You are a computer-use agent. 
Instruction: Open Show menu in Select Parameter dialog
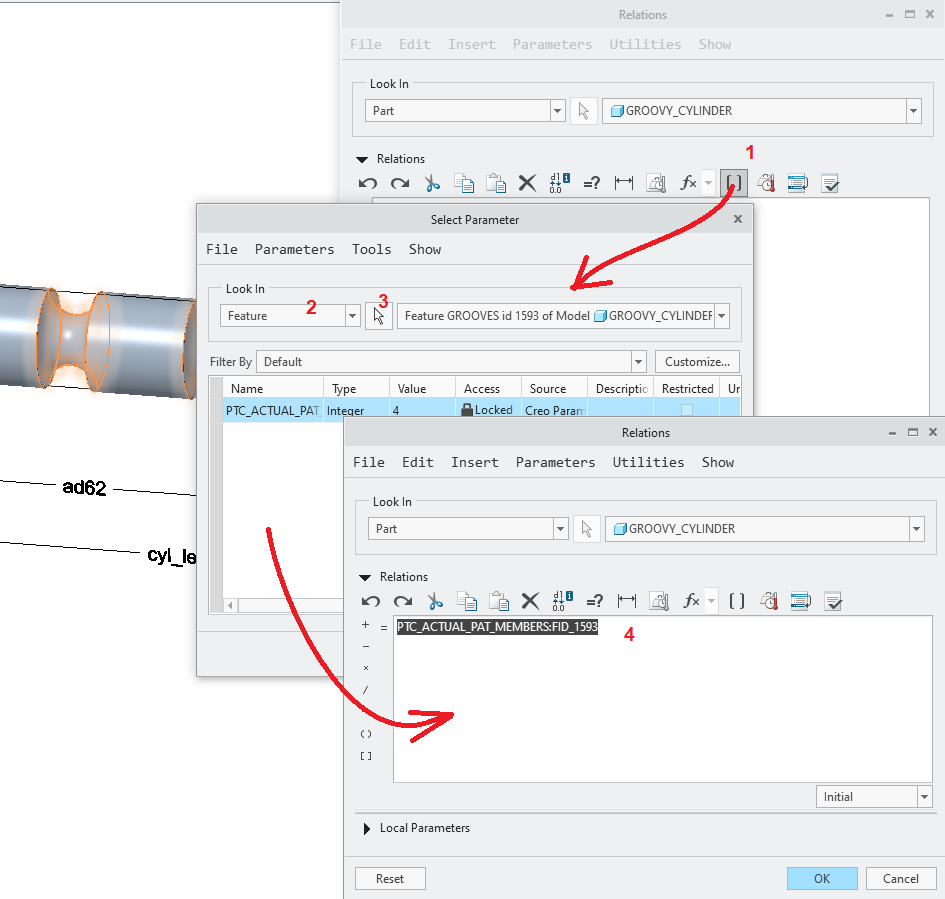(x=425, y=249)
